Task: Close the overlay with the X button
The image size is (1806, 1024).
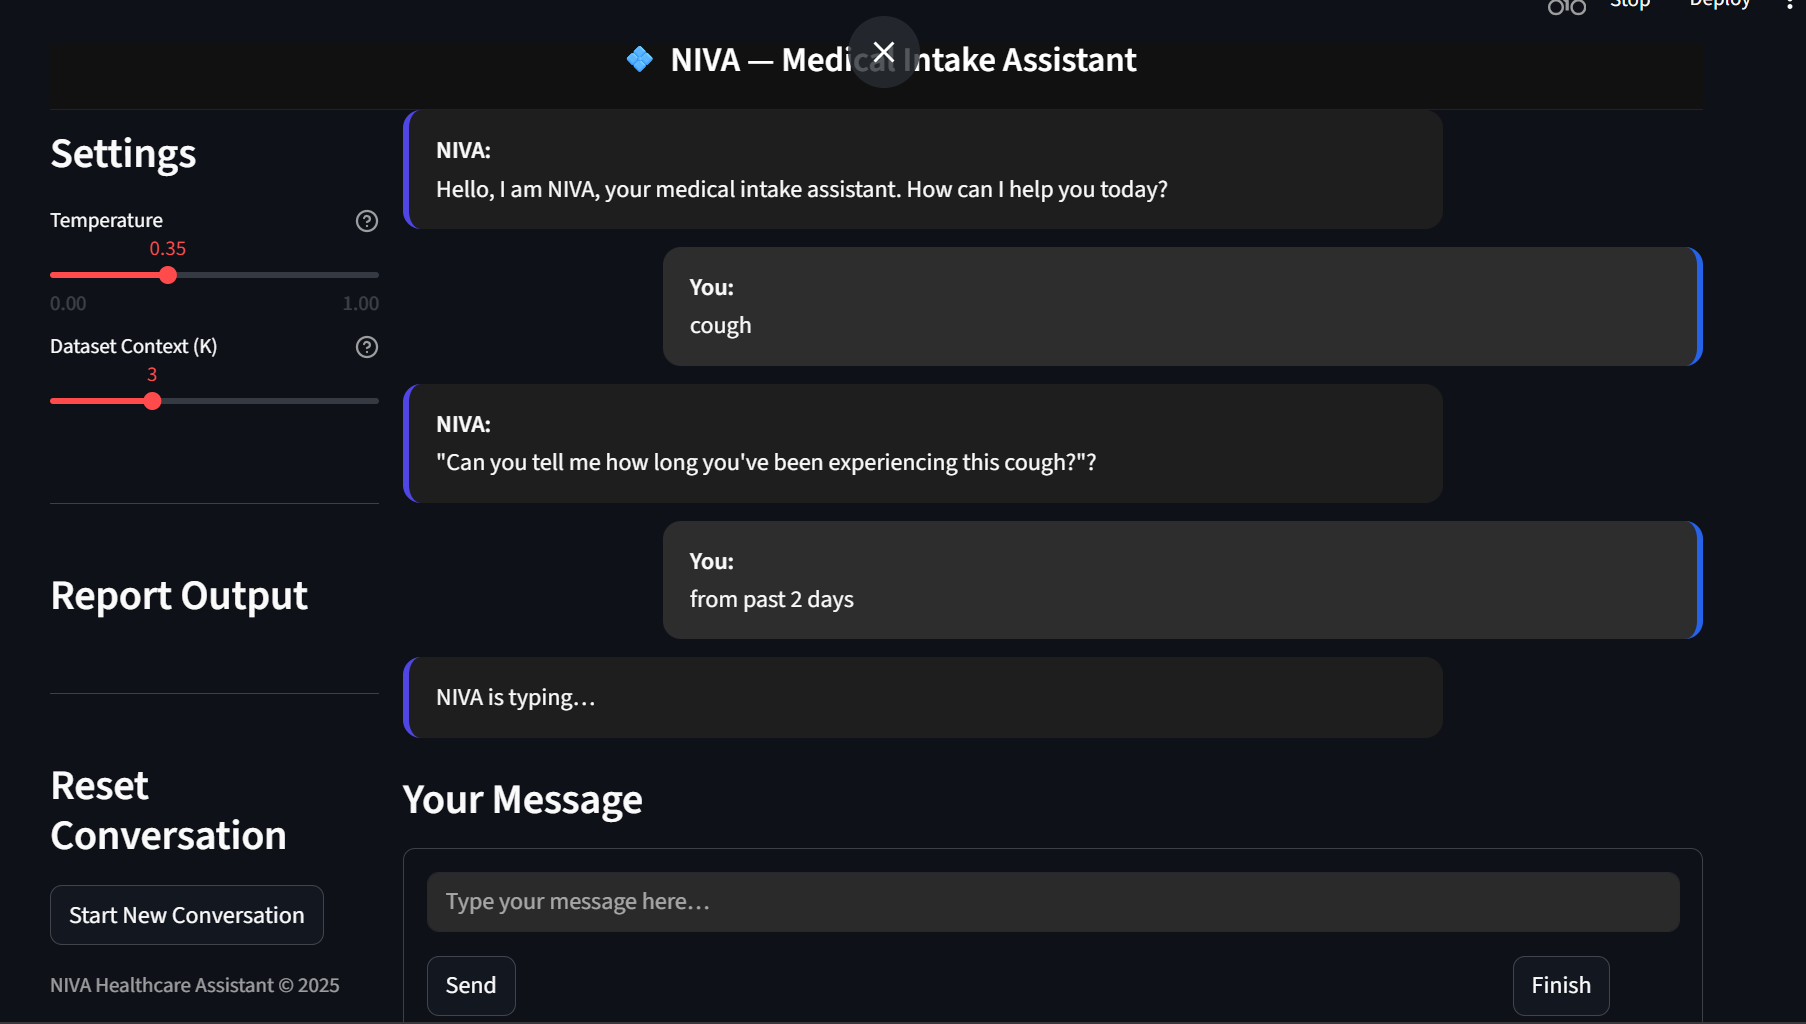Action: [883, 52]
